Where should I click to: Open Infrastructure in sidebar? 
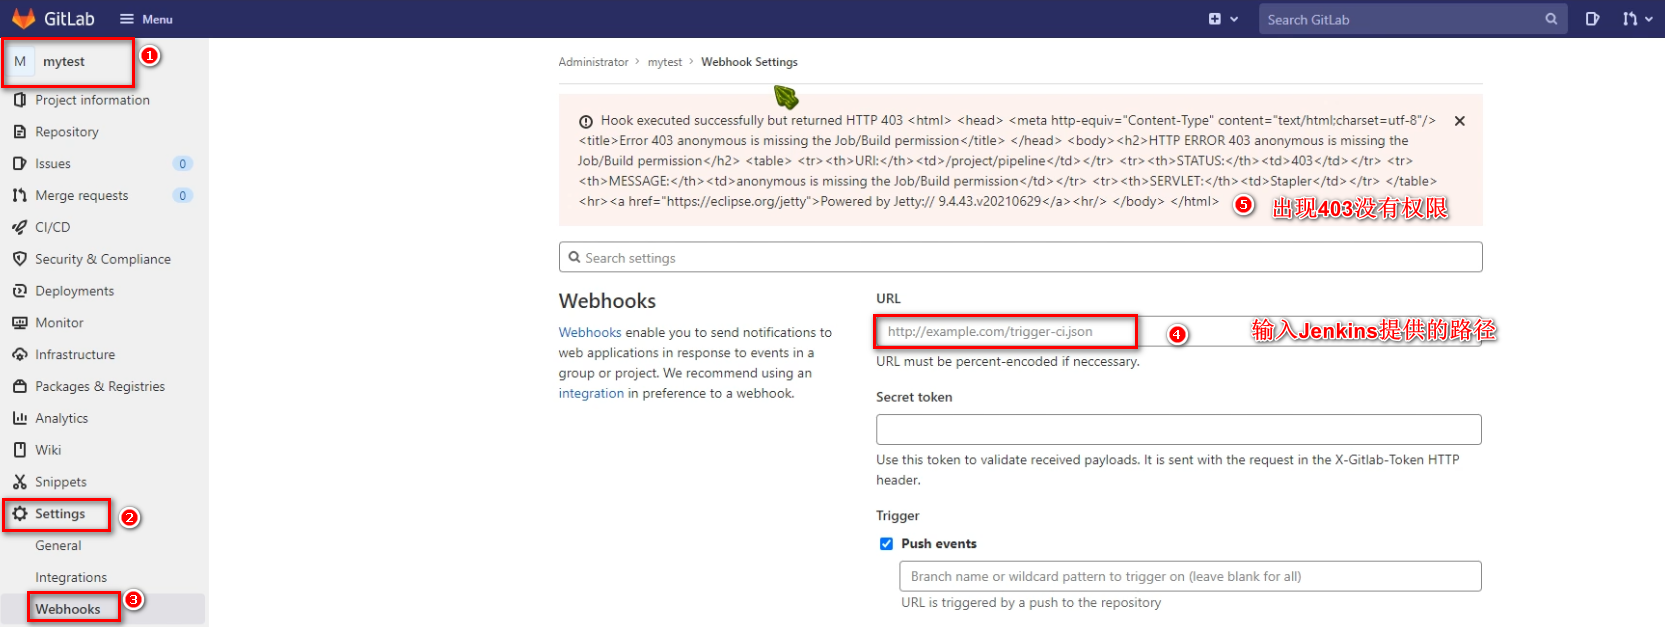click(75, 355)
